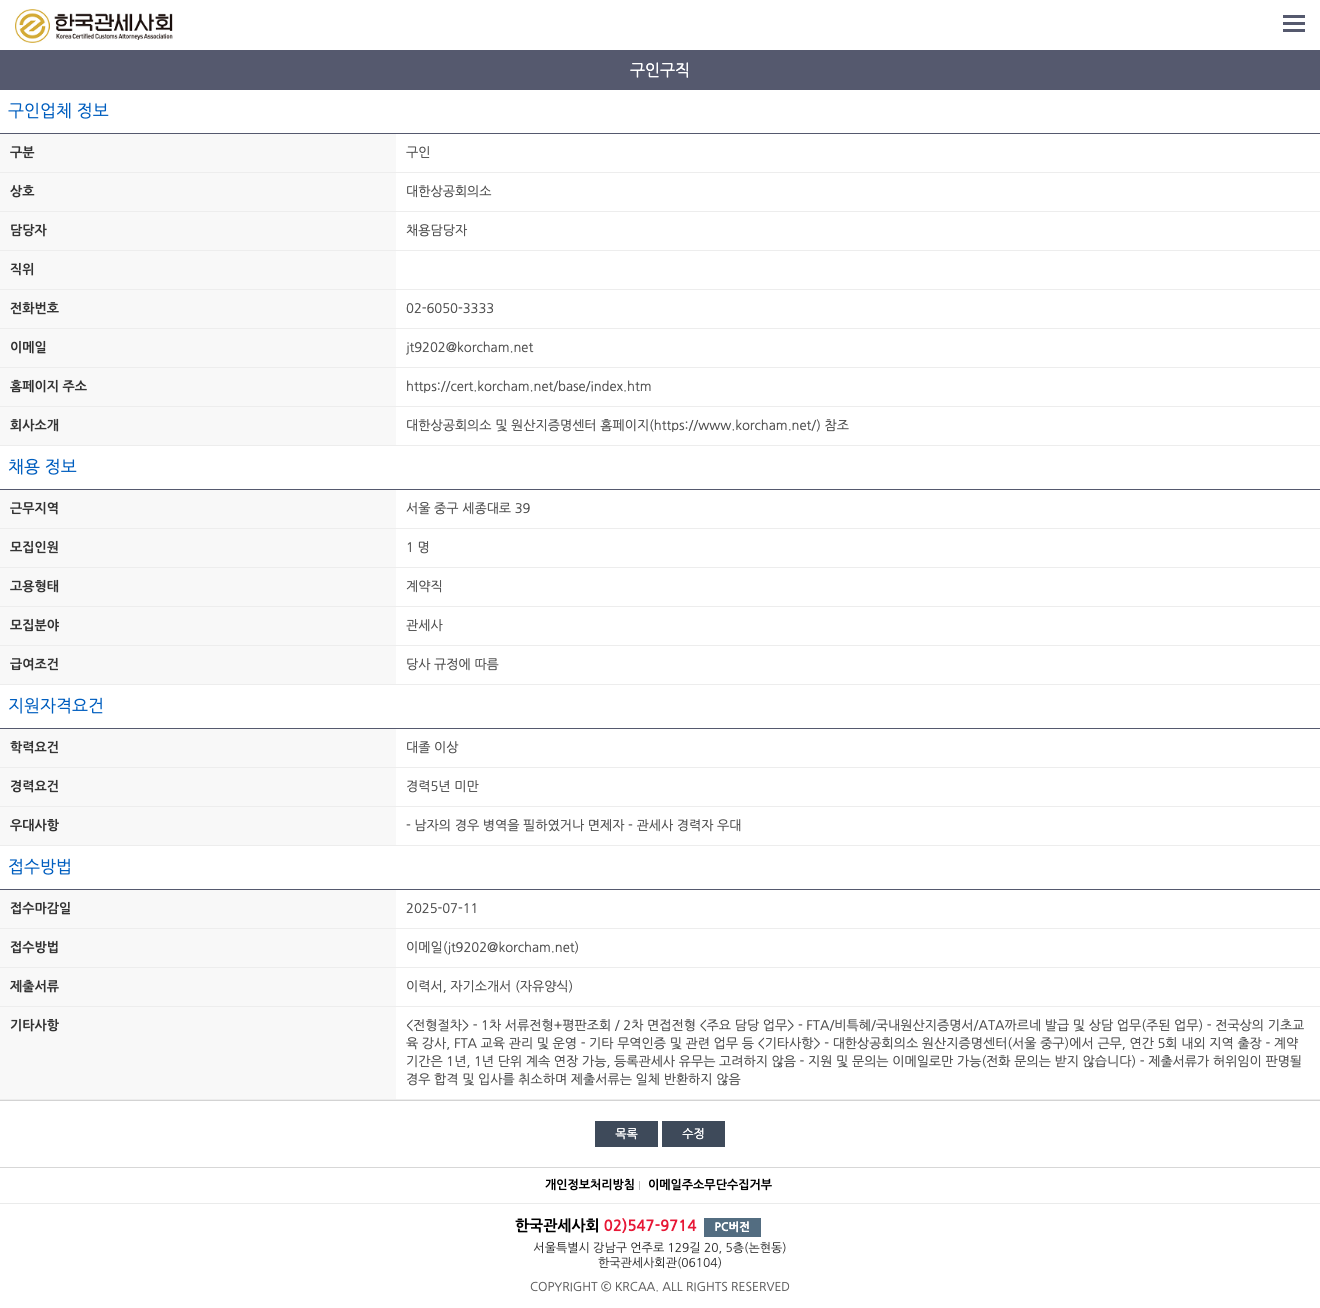
Task: Open the 개인정보처리방침 link
Action: [x=589, y=1185]
